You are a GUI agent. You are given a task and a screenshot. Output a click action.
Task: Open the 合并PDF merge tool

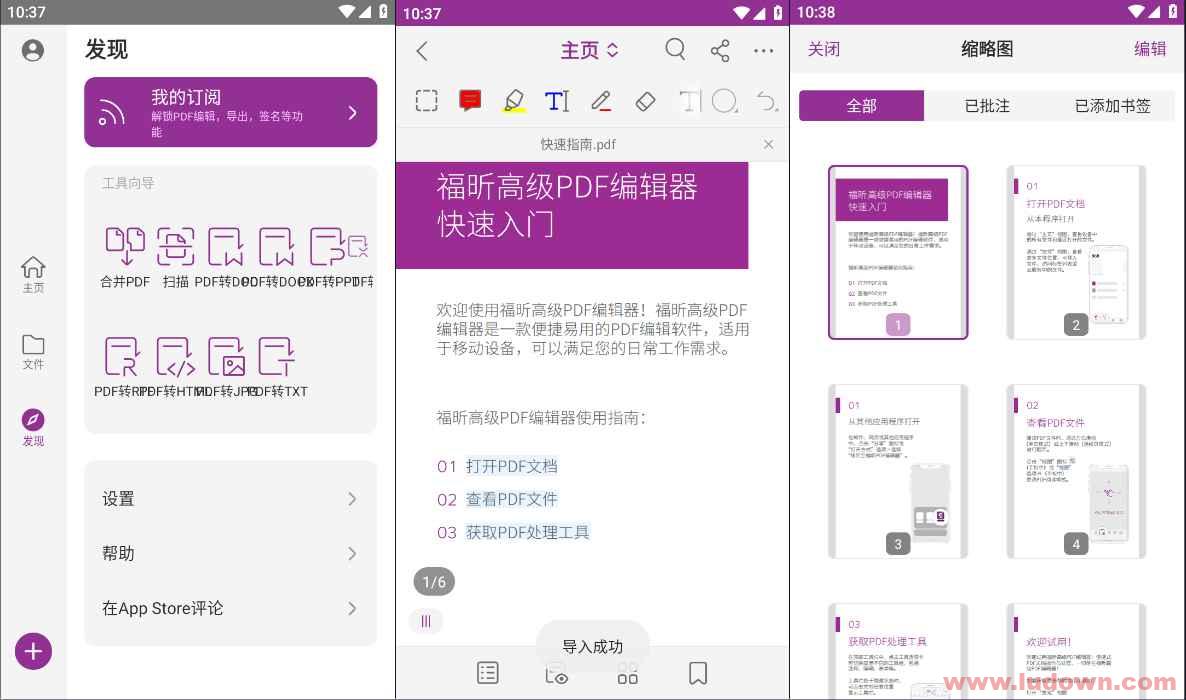(125, 257)
